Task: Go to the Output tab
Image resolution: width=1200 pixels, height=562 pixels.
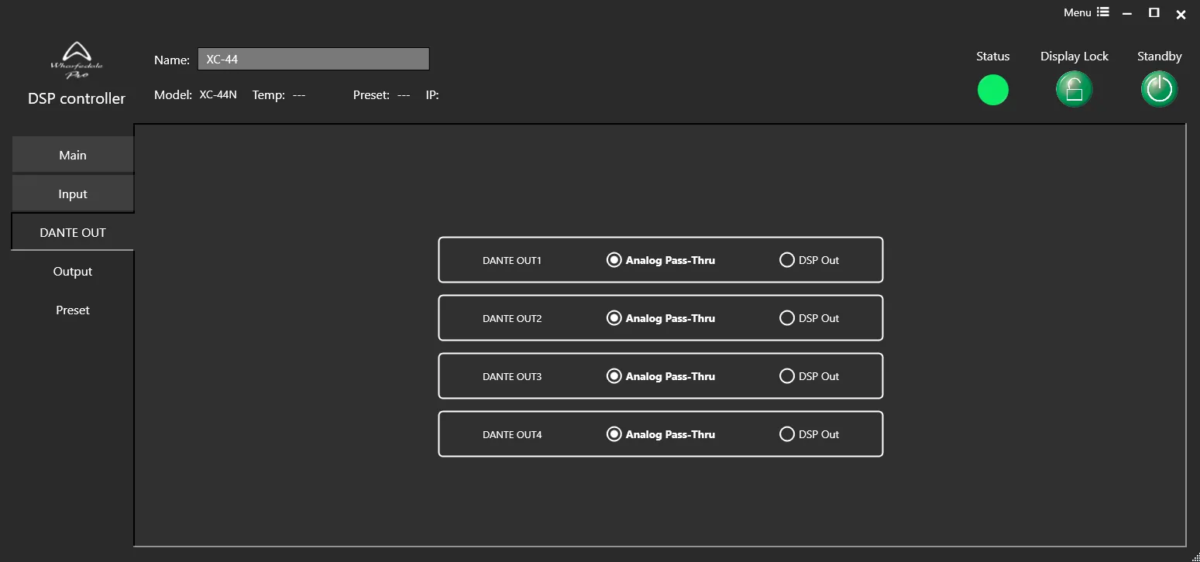Action: tap(72, 271)
